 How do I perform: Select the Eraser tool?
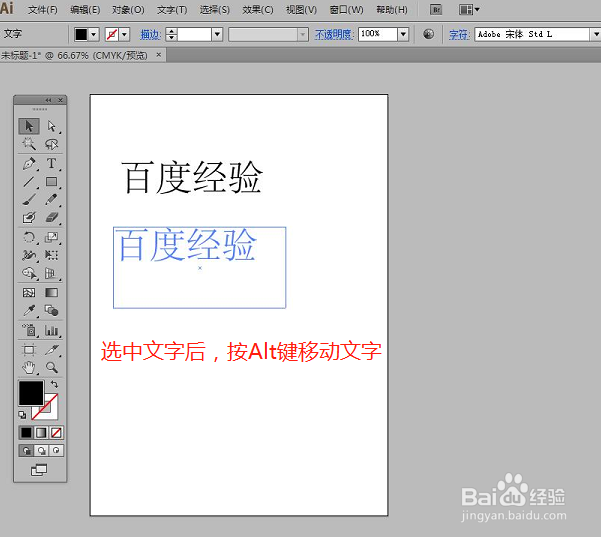point(51,218)
